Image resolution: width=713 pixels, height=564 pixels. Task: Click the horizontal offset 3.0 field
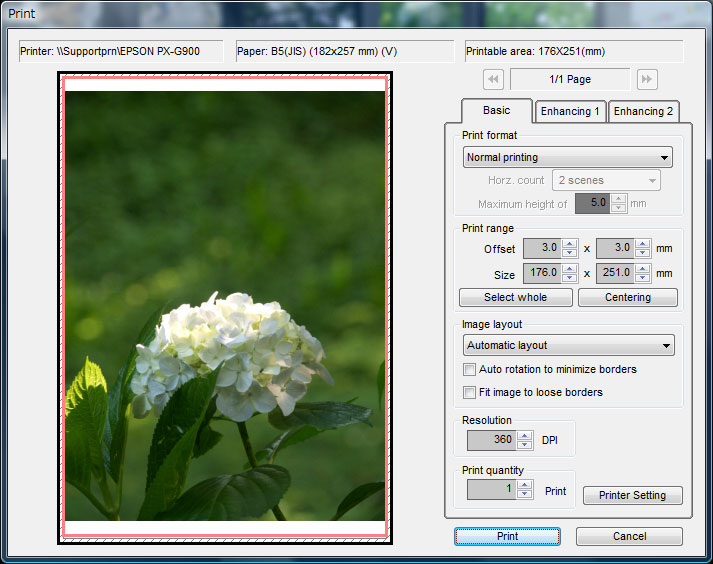(542, 248)
